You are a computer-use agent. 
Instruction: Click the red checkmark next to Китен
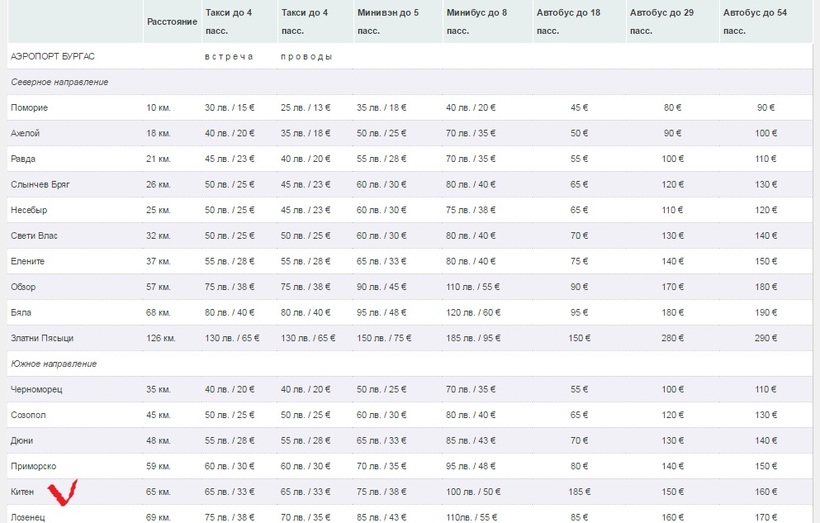click(67, 490)
